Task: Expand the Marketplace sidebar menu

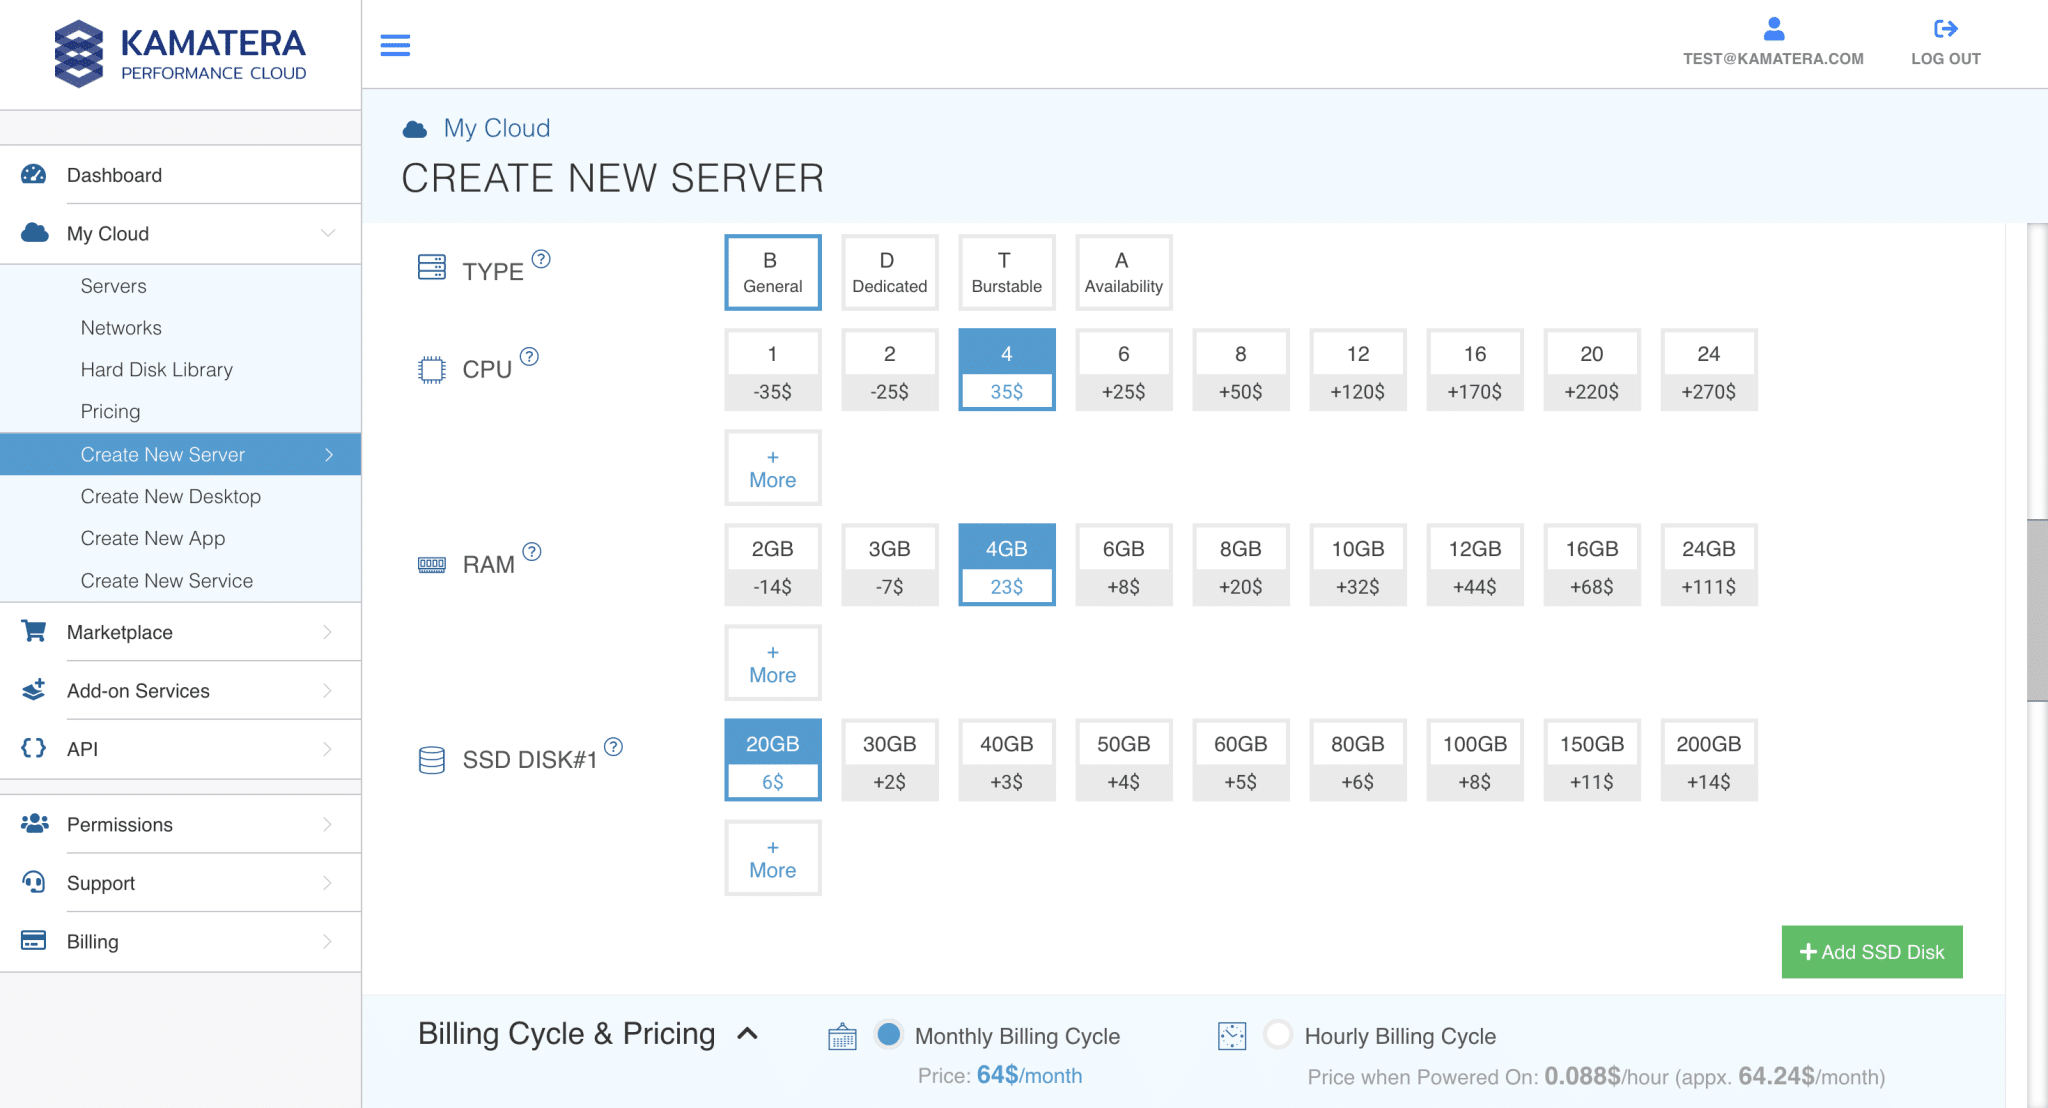Action: pyautogui.click(x=327, y=632)
